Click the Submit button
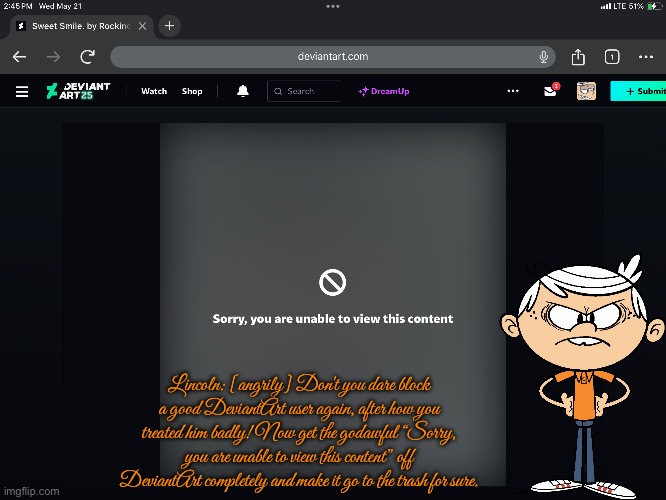The image size is (666, 500). click(638, 91)
